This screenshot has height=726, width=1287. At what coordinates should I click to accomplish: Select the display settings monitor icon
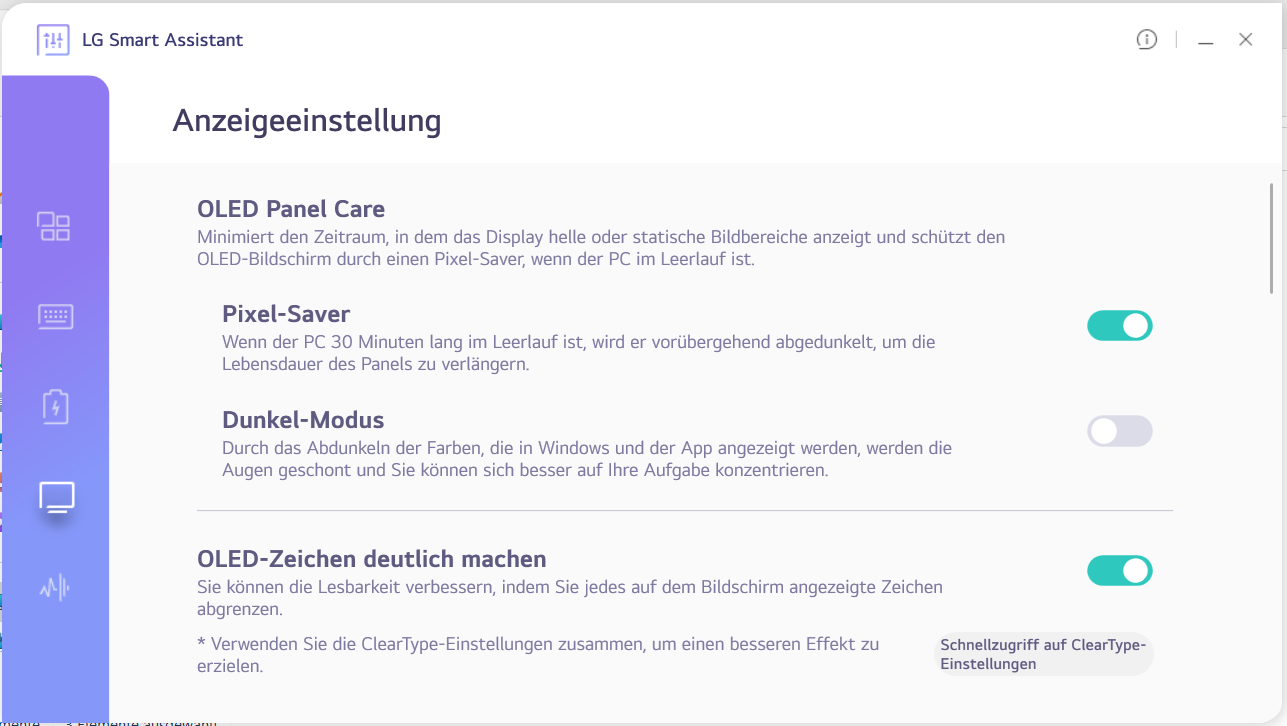(x=57, y=497)
